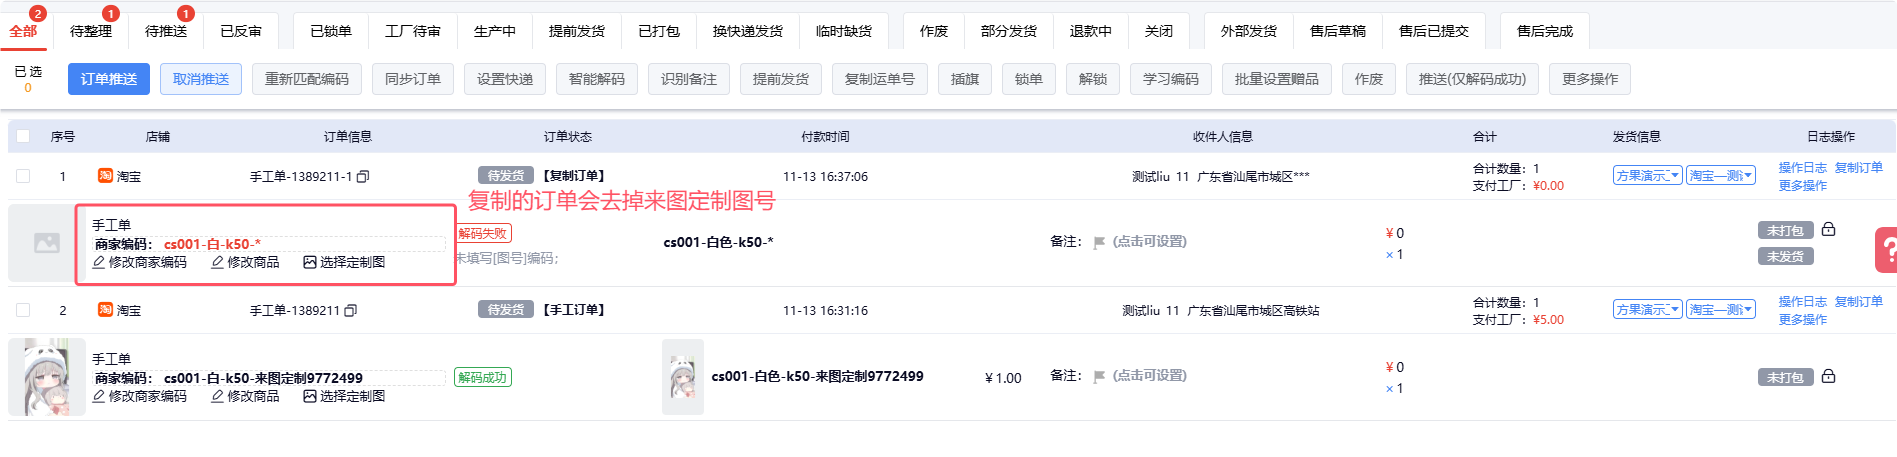Edit merchant code of failed-decode item
The width and height of the screenshot is (1897, 457).
140,262
